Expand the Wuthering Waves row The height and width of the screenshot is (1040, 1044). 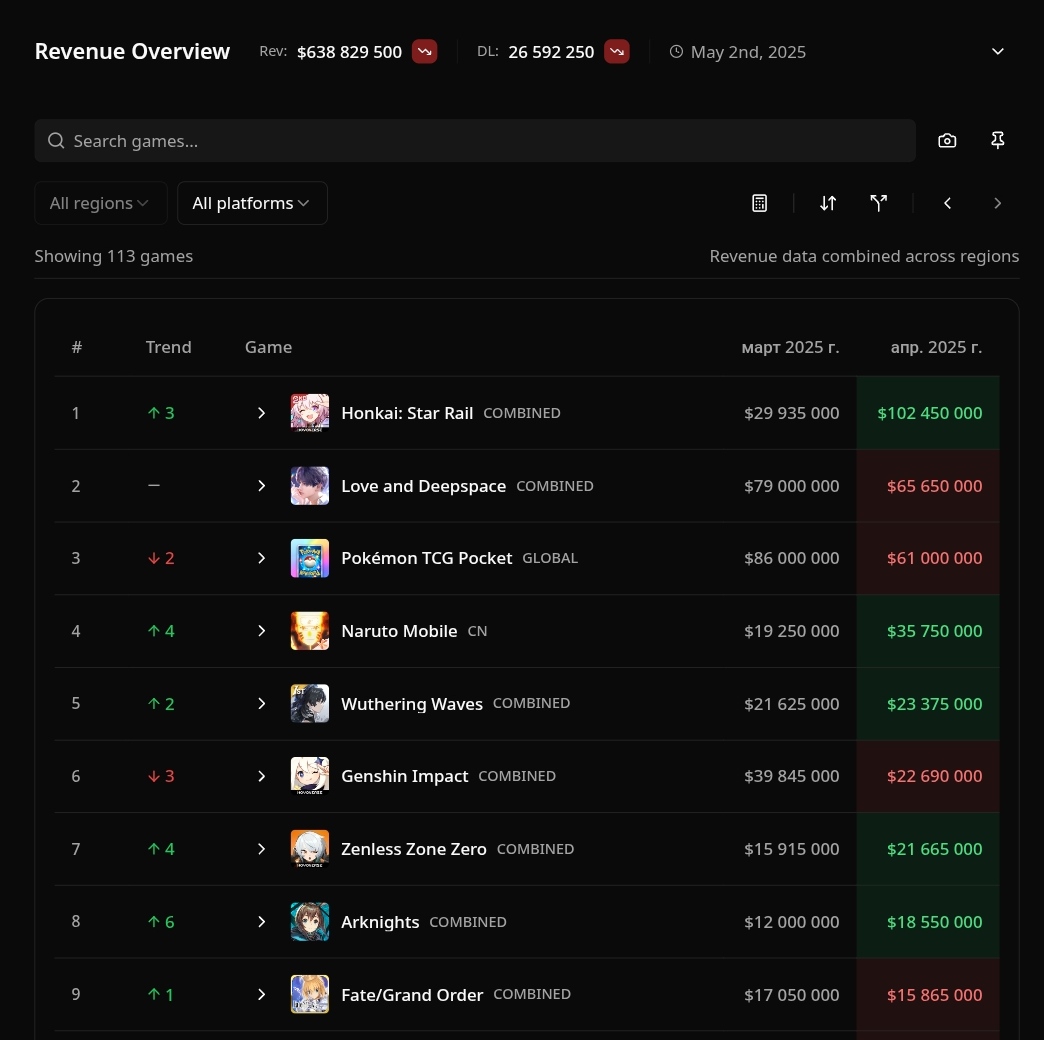(262, 703)
